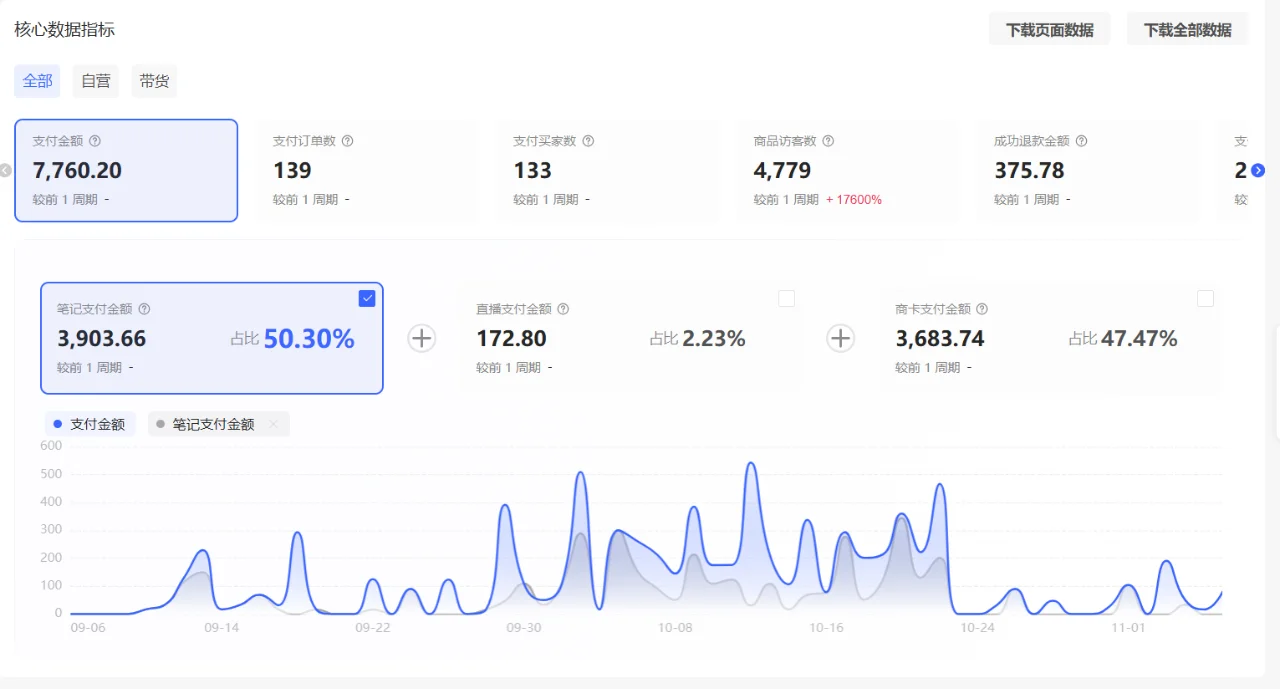Click the 10-16 date label on chart axis
The image size is (1280, 689).
coord(826,628)
